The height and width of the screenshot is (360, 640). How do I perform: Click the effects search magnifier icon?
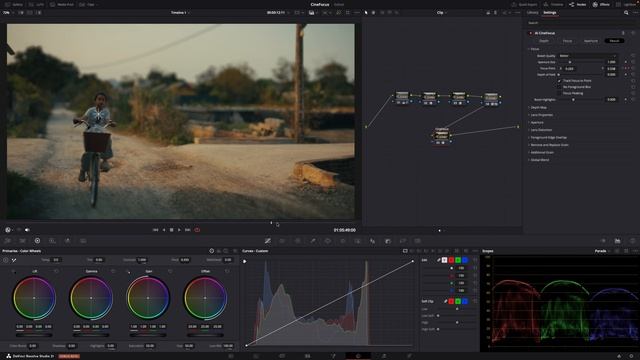[x=626, y=13]
